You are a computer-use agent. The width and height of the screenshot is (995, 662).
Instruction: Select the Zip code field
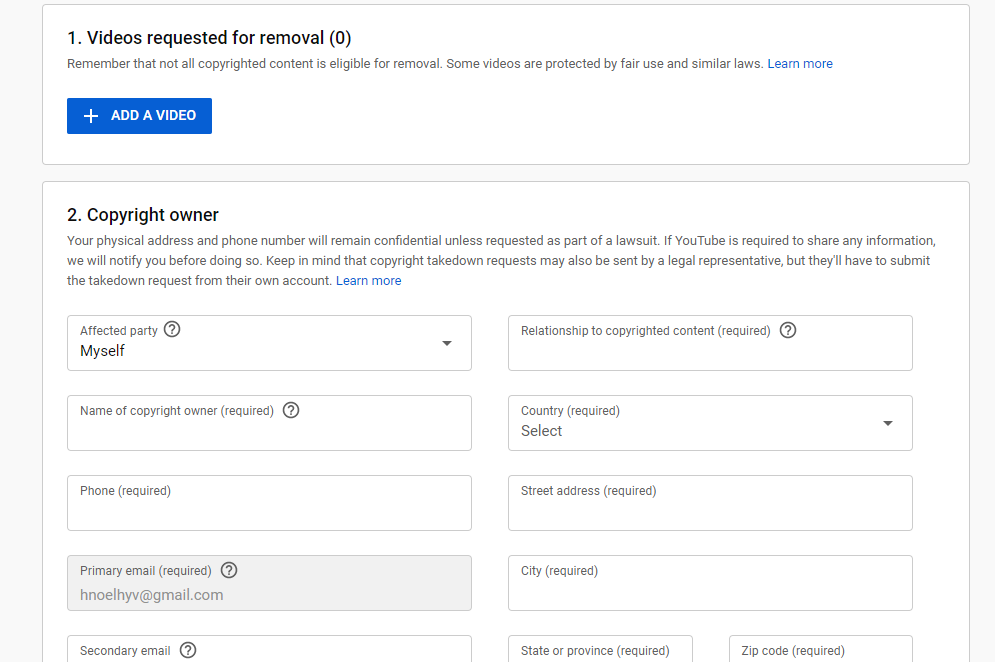pos(820,652)
